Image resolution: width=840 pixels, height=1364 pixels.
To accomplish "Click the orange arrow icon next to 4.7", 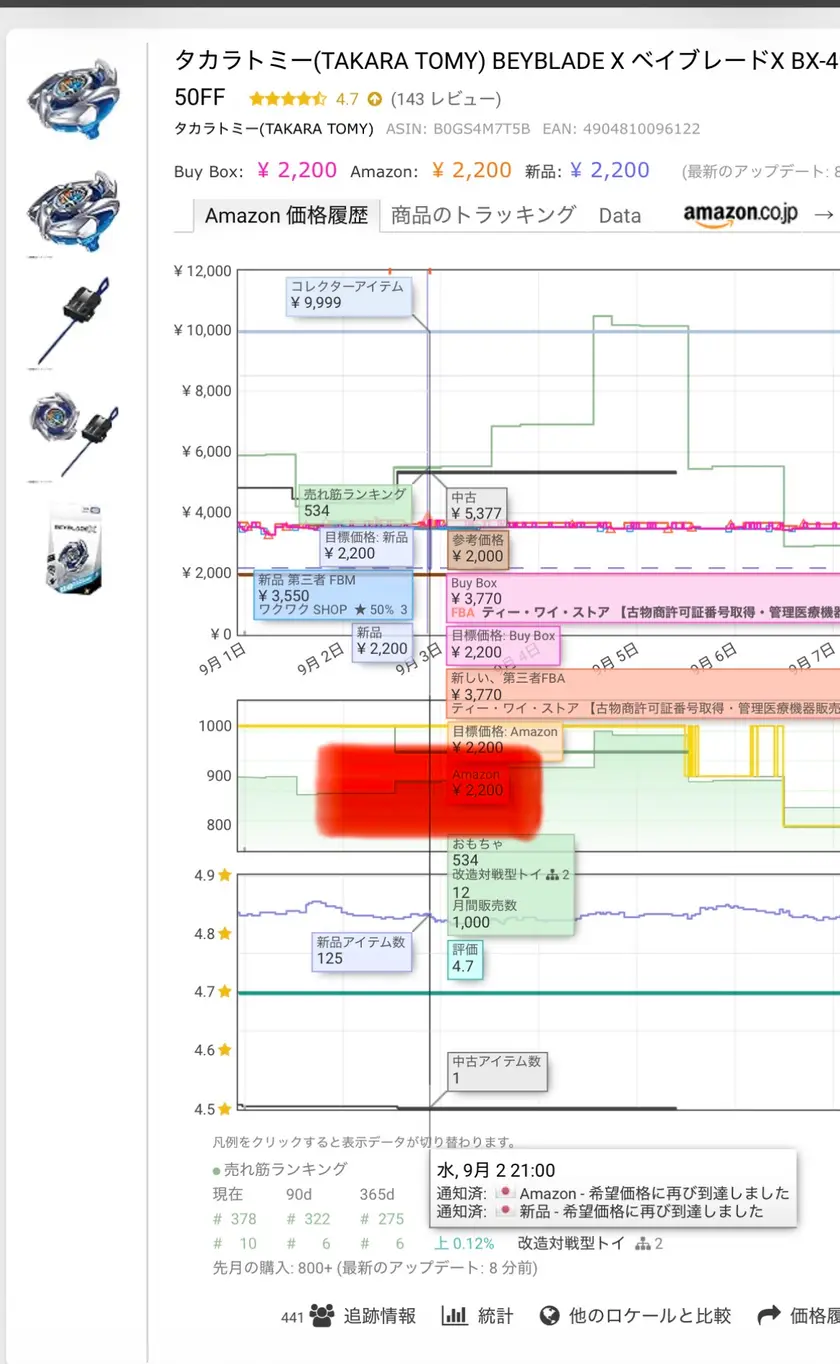I will coord(375,99).
